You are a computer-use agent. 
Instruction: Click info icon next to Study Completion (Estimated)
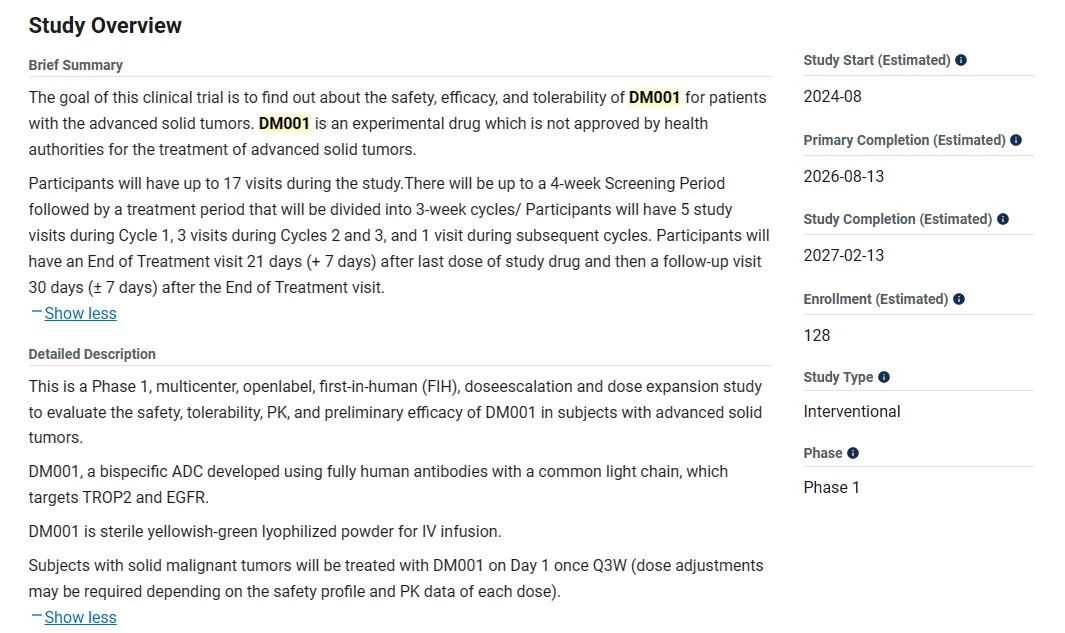pos(1003,219)
